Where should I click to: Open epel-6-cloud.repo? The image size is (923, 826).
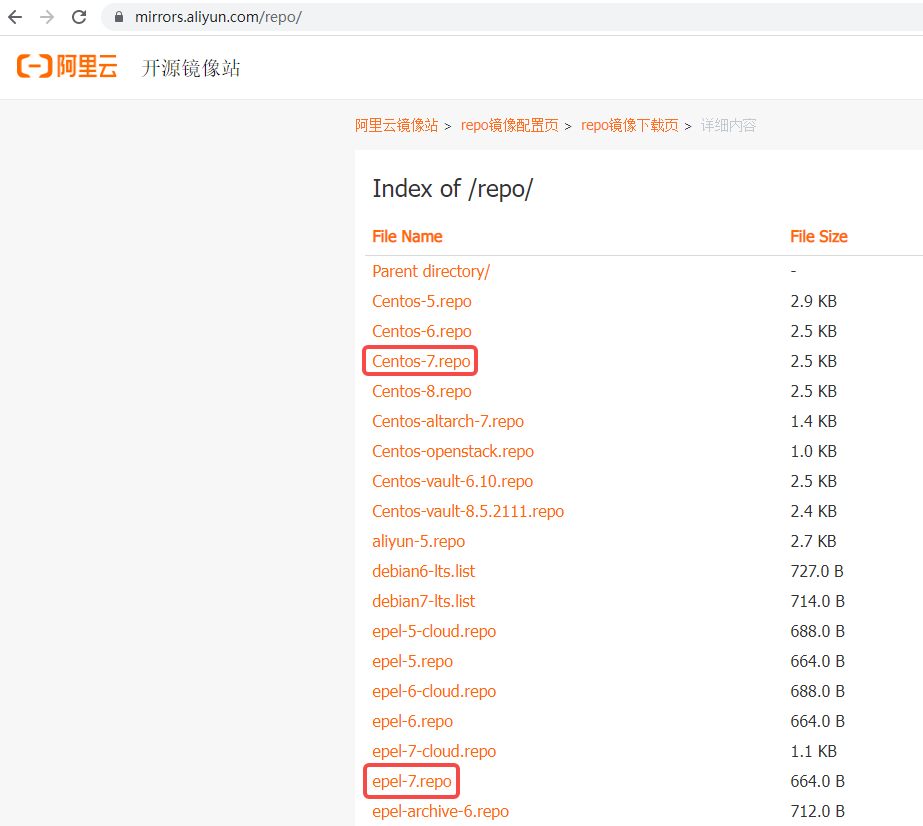434,692
